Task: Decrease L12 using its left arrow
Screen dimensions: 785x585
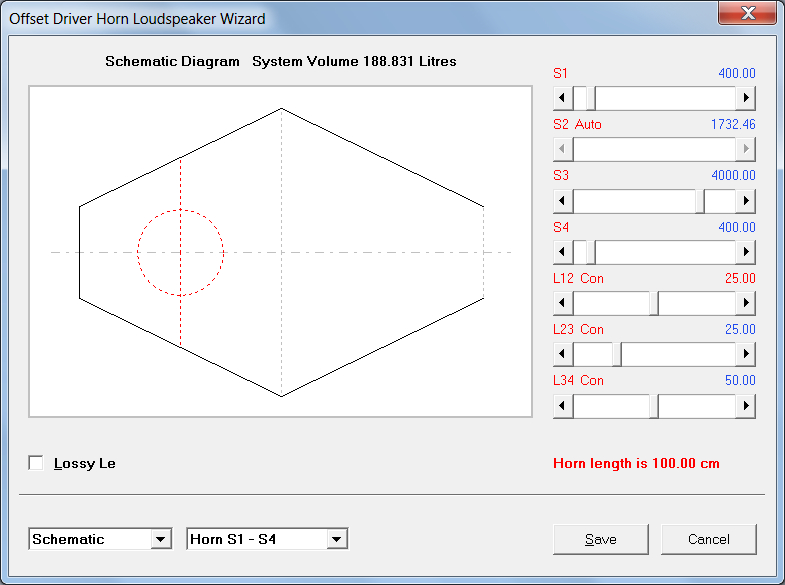Action: 563,303
